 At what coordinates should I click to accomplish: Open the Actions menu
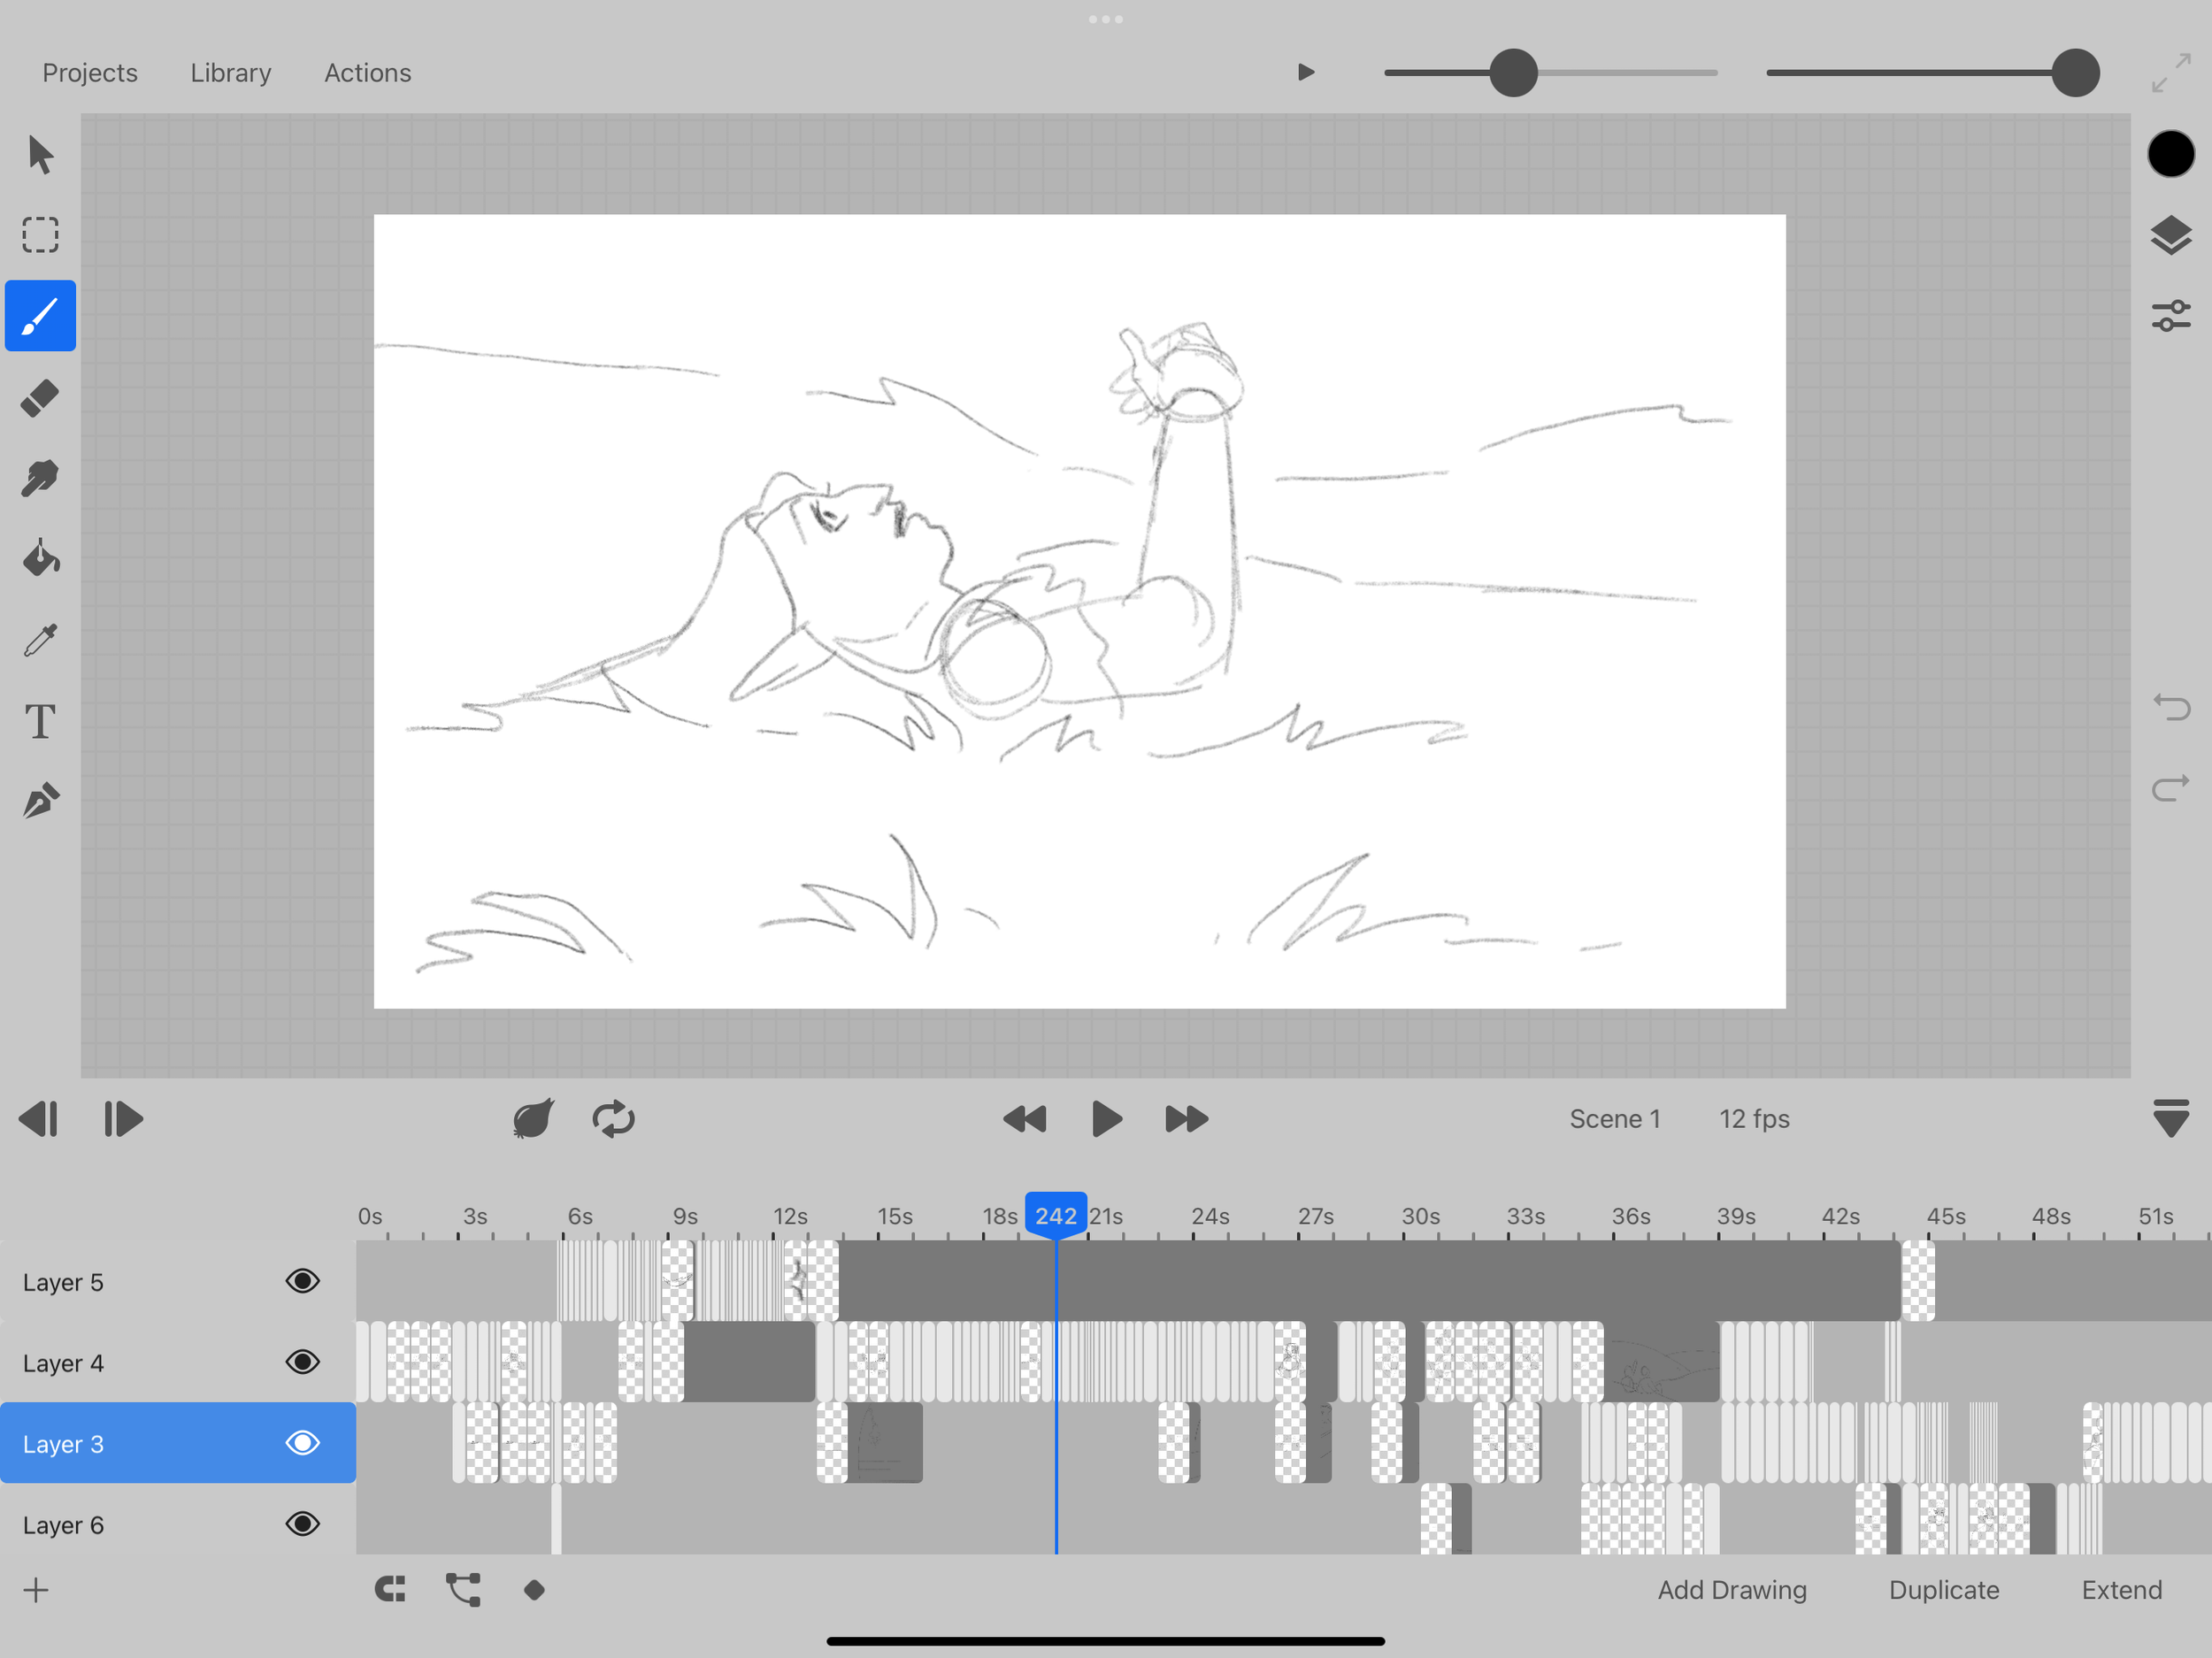click(x=367, y=73)
